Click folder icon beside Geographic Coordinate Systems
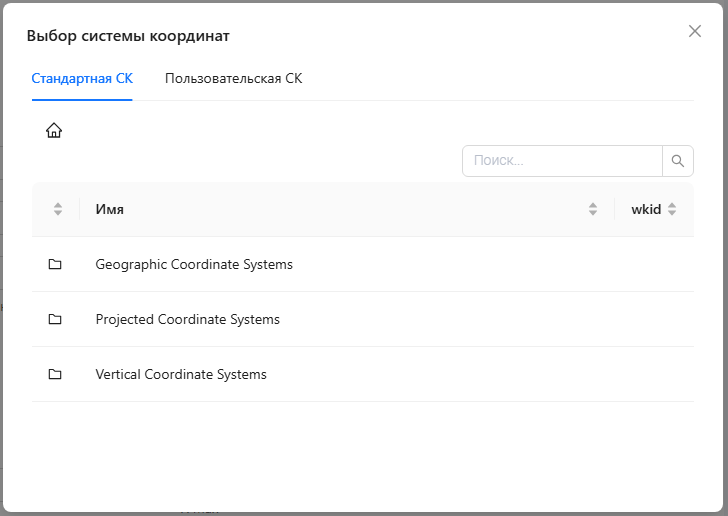 click(x=55, y=264)
